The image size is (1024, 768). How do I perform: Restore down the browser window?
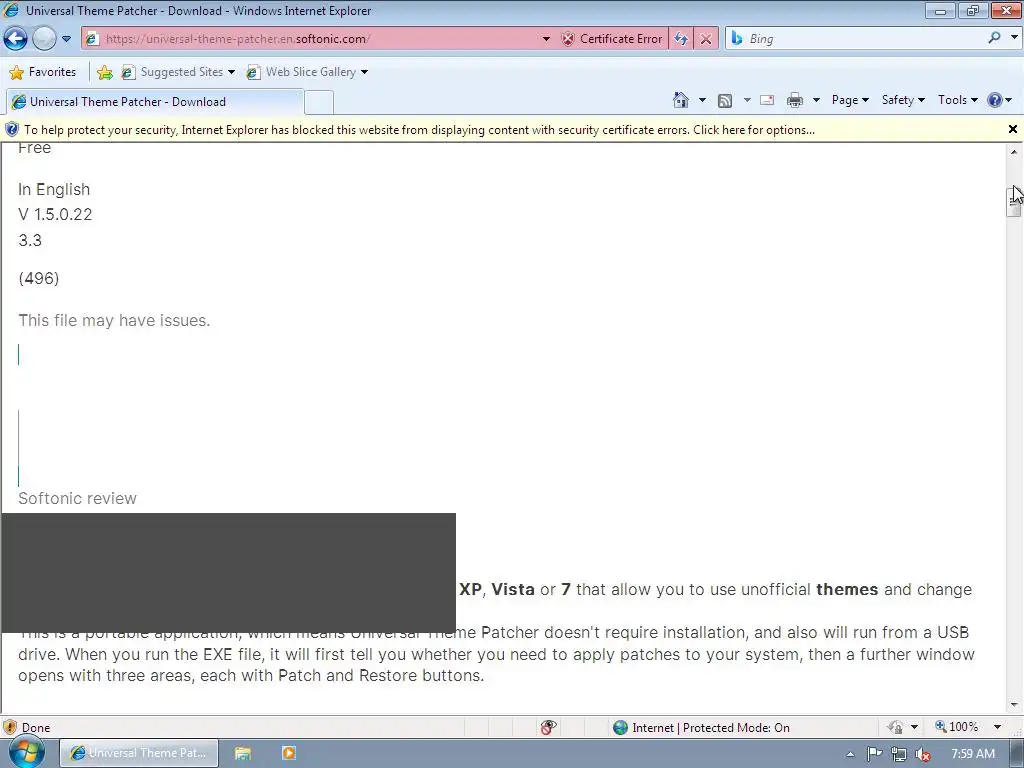[x=973, y=10]
